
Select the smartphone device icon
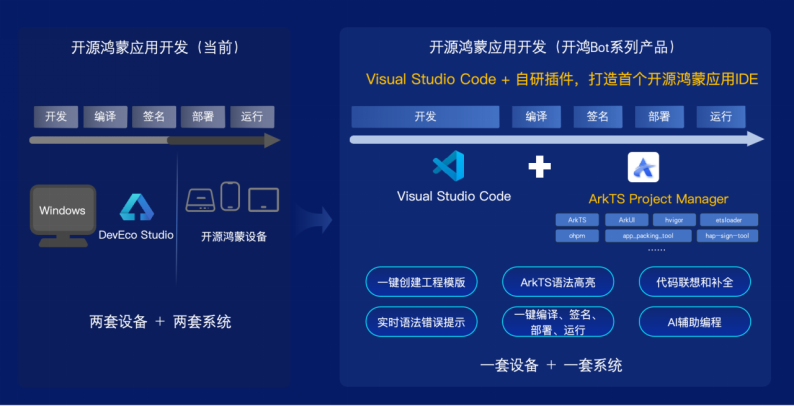pos(230,196)
